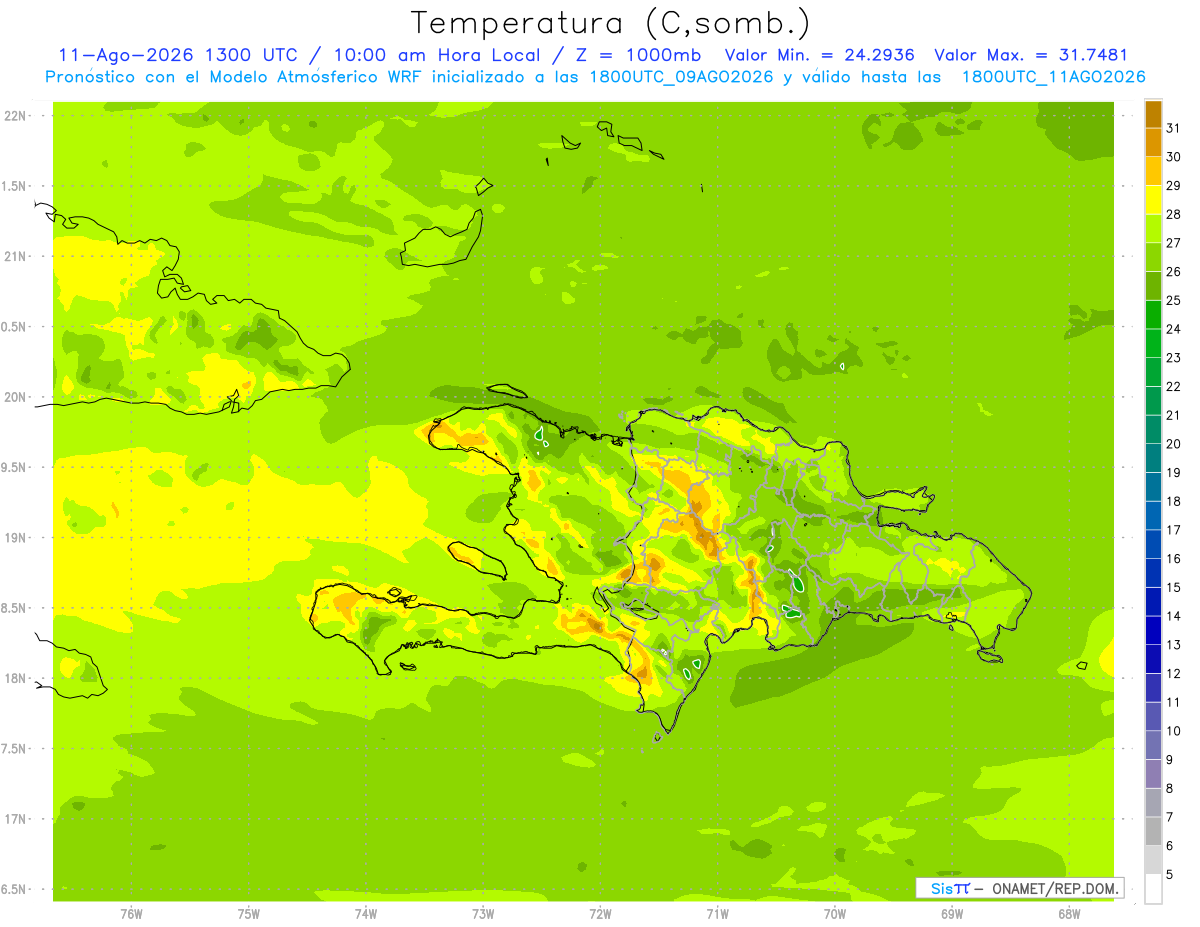The width and height of the screenshot is (1200, 927).
Task: Click the '21N' latitude label
Action: (x=15, y=256)
